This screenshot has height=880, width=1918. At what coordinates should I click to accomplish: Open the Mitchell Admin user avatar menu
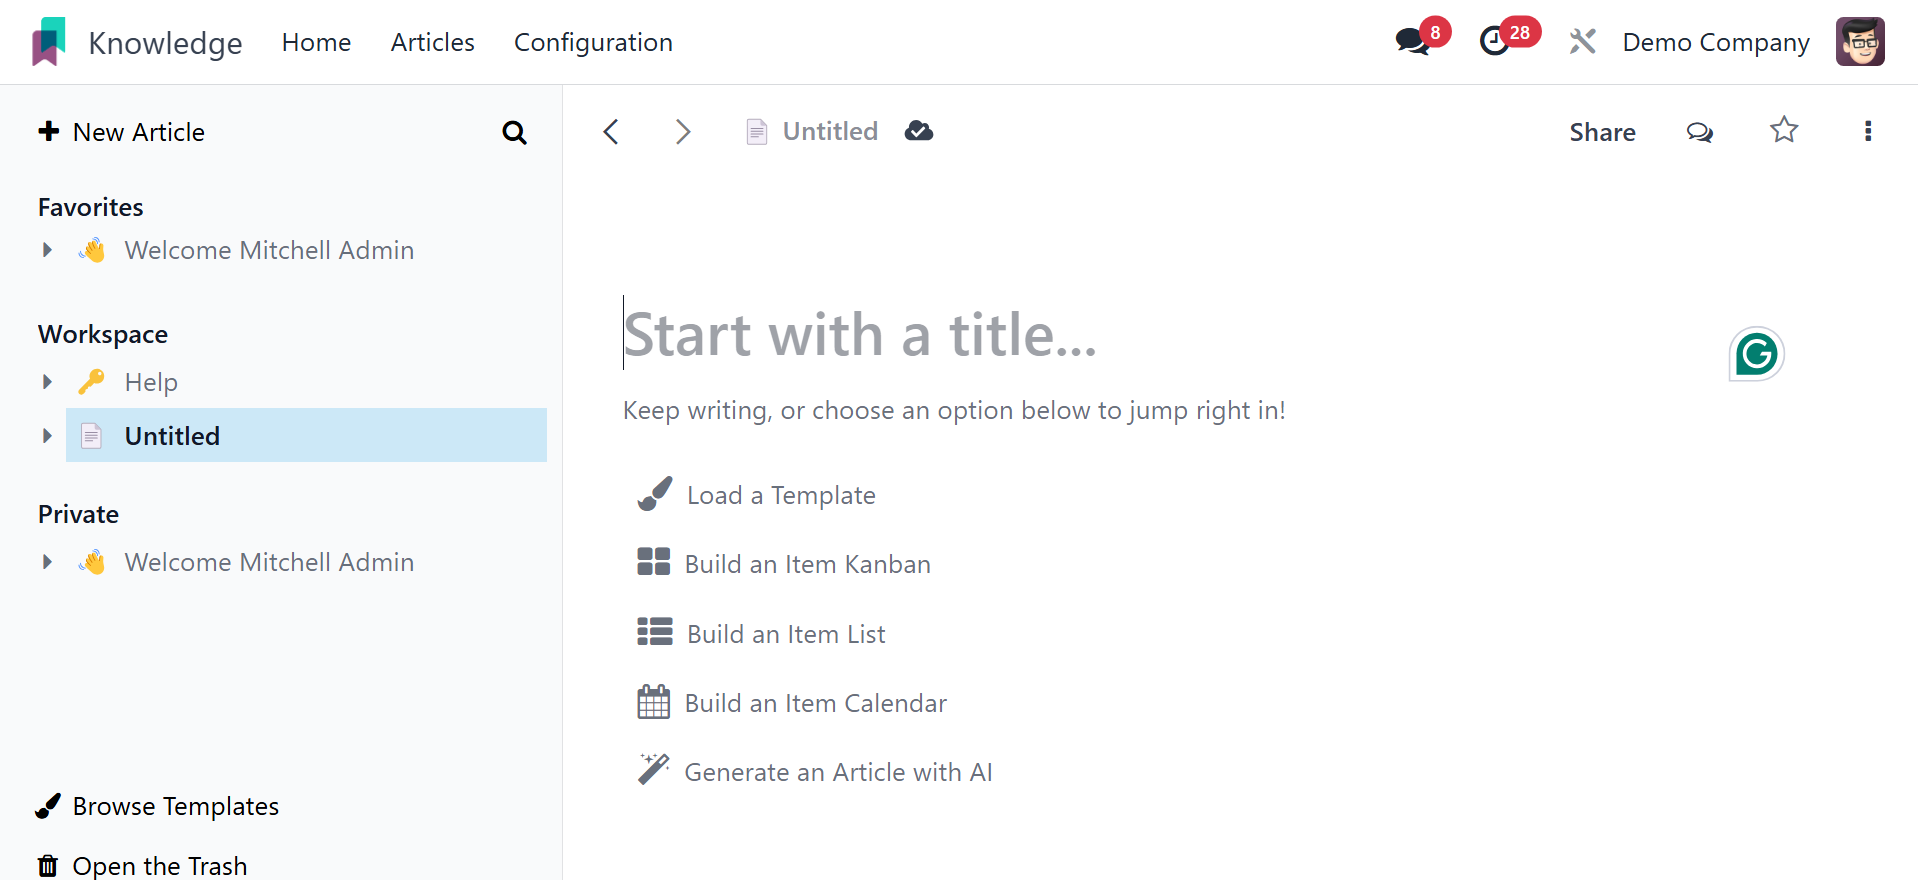coord(1859,42)
